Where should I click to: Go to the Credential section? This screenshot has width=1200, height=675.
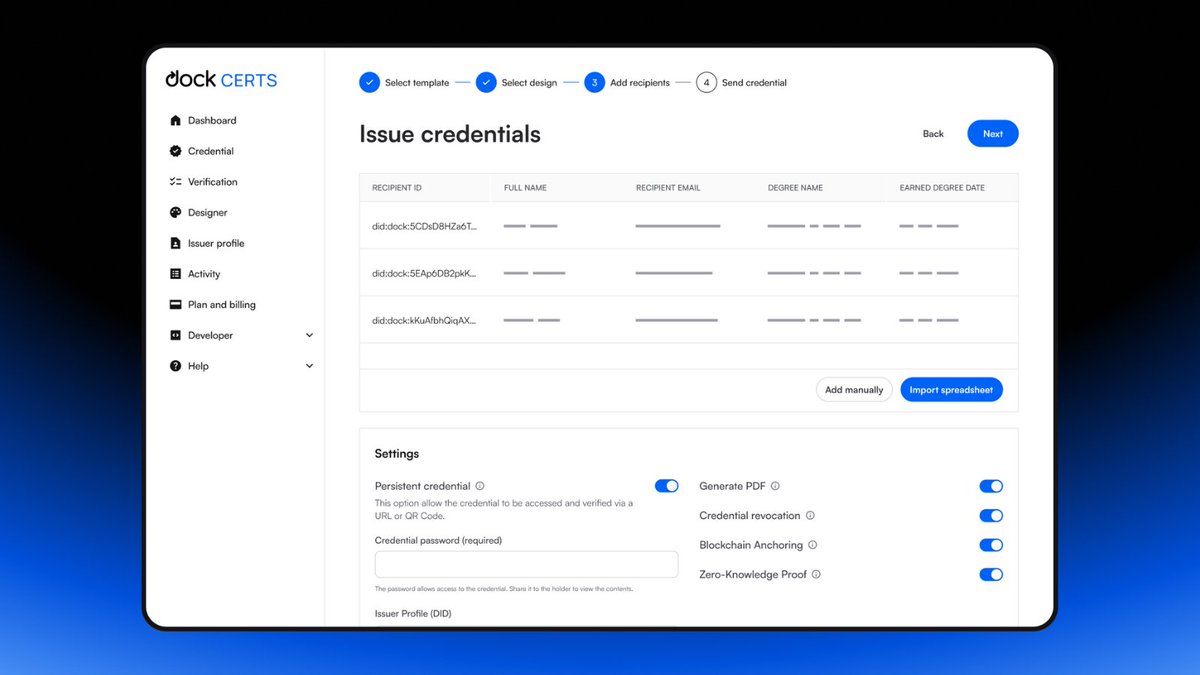point(211,151)
